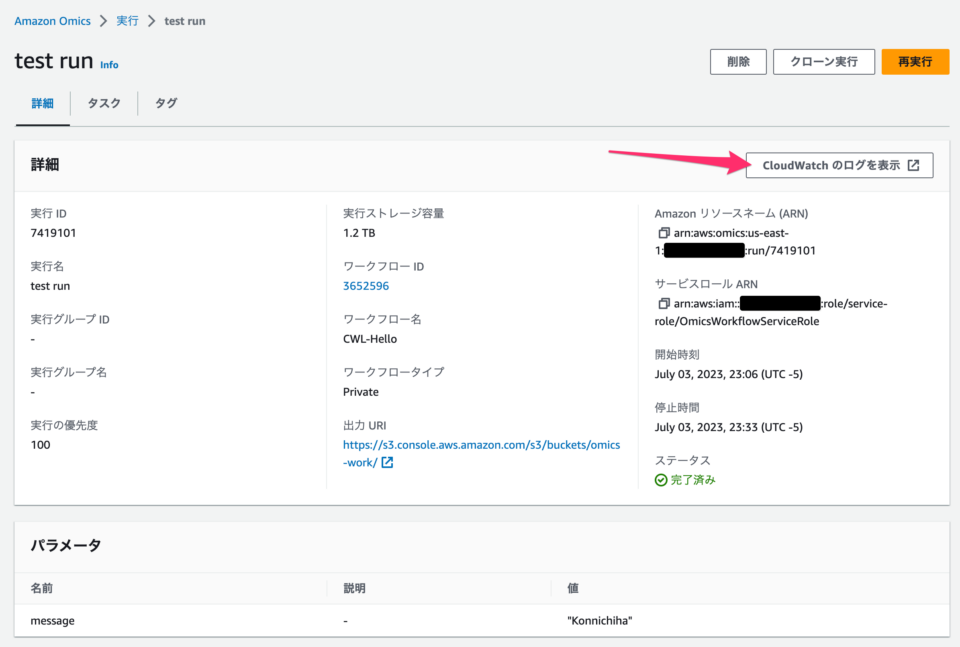This screenshot has width=960, height=647.
Task: Click the orange 再実行 button
Action: coord(915,62)
